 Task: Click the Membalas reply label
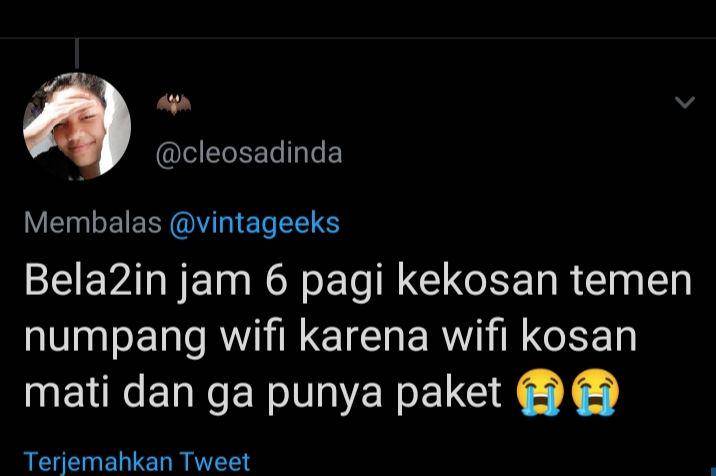pos(93,223)
